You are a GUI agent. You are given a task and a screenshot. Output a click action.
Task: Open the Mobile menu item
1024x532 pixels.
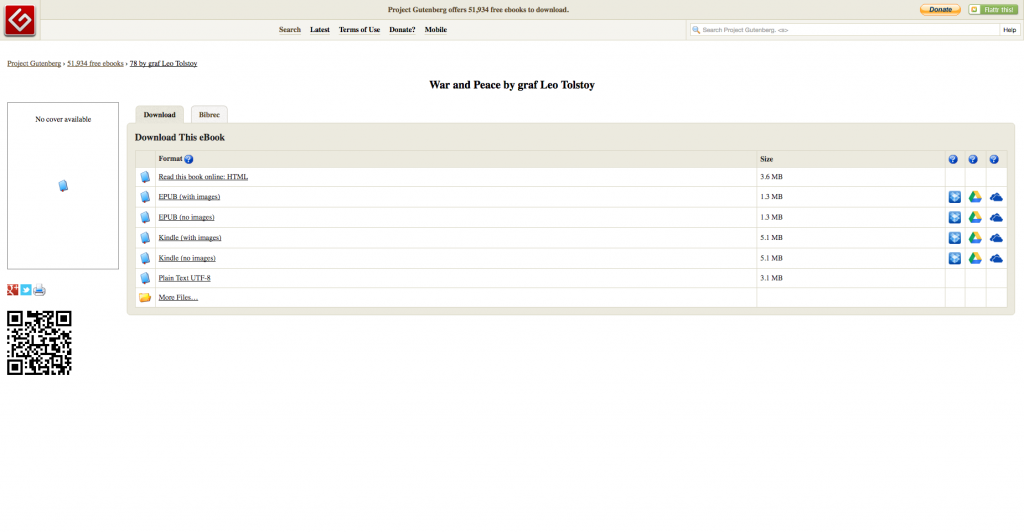436,29
